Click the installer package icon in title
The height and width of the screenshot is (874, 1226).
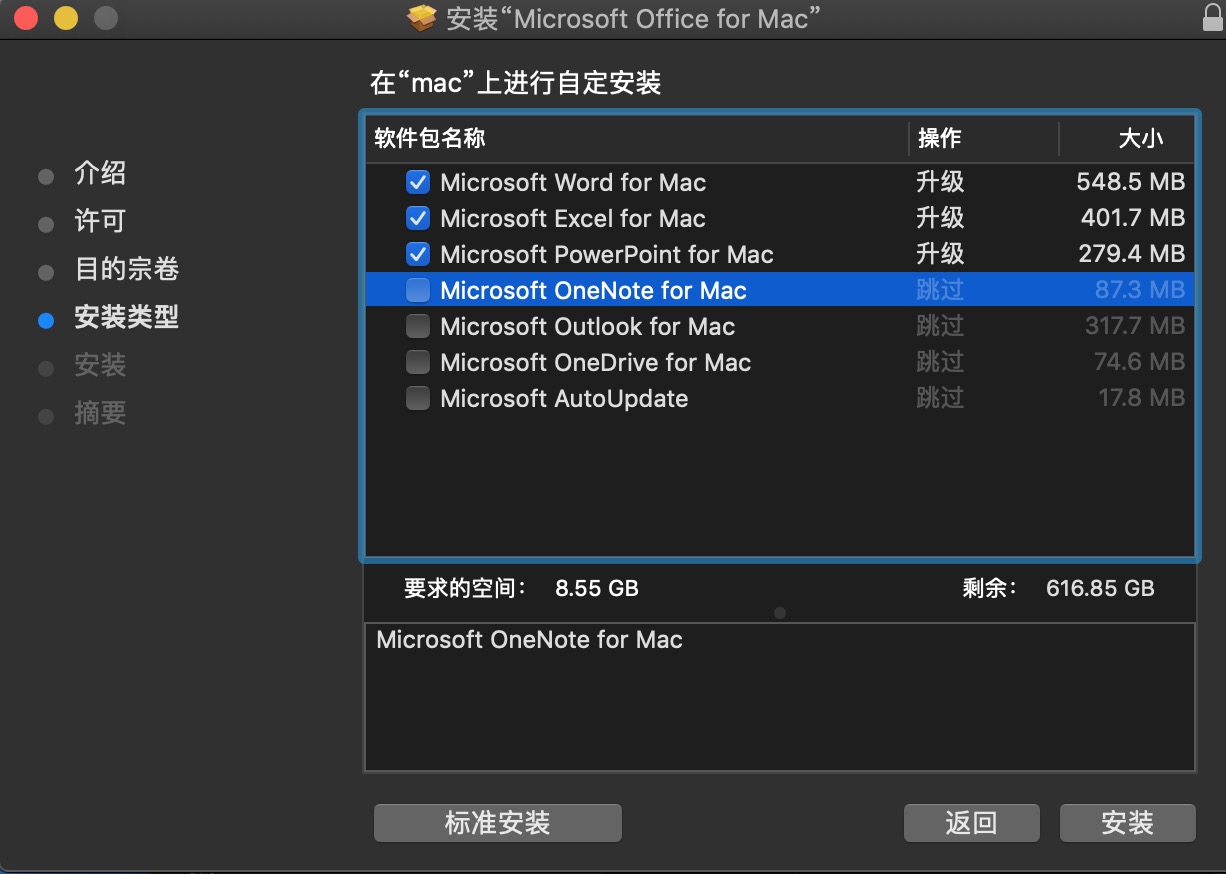[423, 18]
